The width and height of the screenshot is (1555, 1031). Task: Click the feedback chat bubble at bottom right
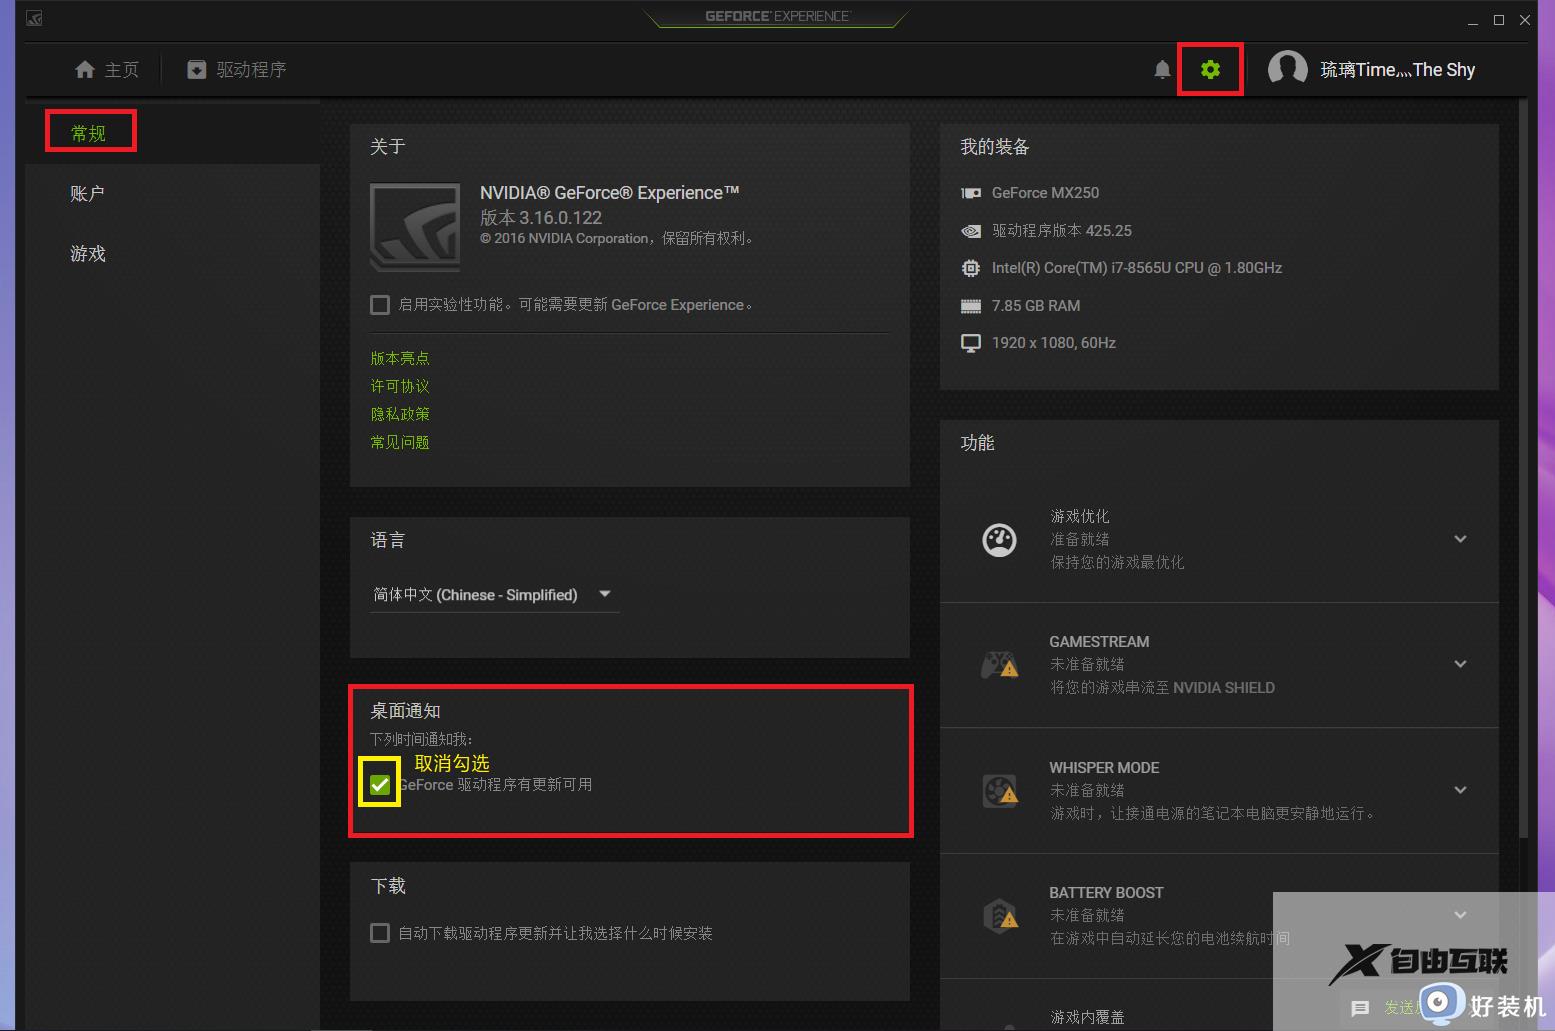[x=1360, y=1008]
